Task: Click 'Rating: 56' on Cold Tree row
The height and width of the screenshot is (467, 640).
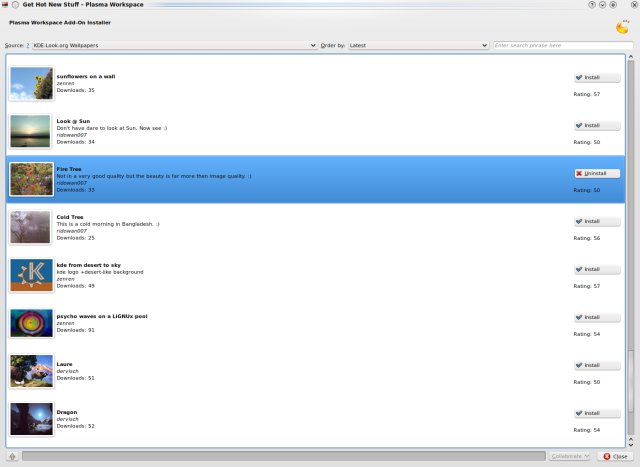Action: coord(587,238)
